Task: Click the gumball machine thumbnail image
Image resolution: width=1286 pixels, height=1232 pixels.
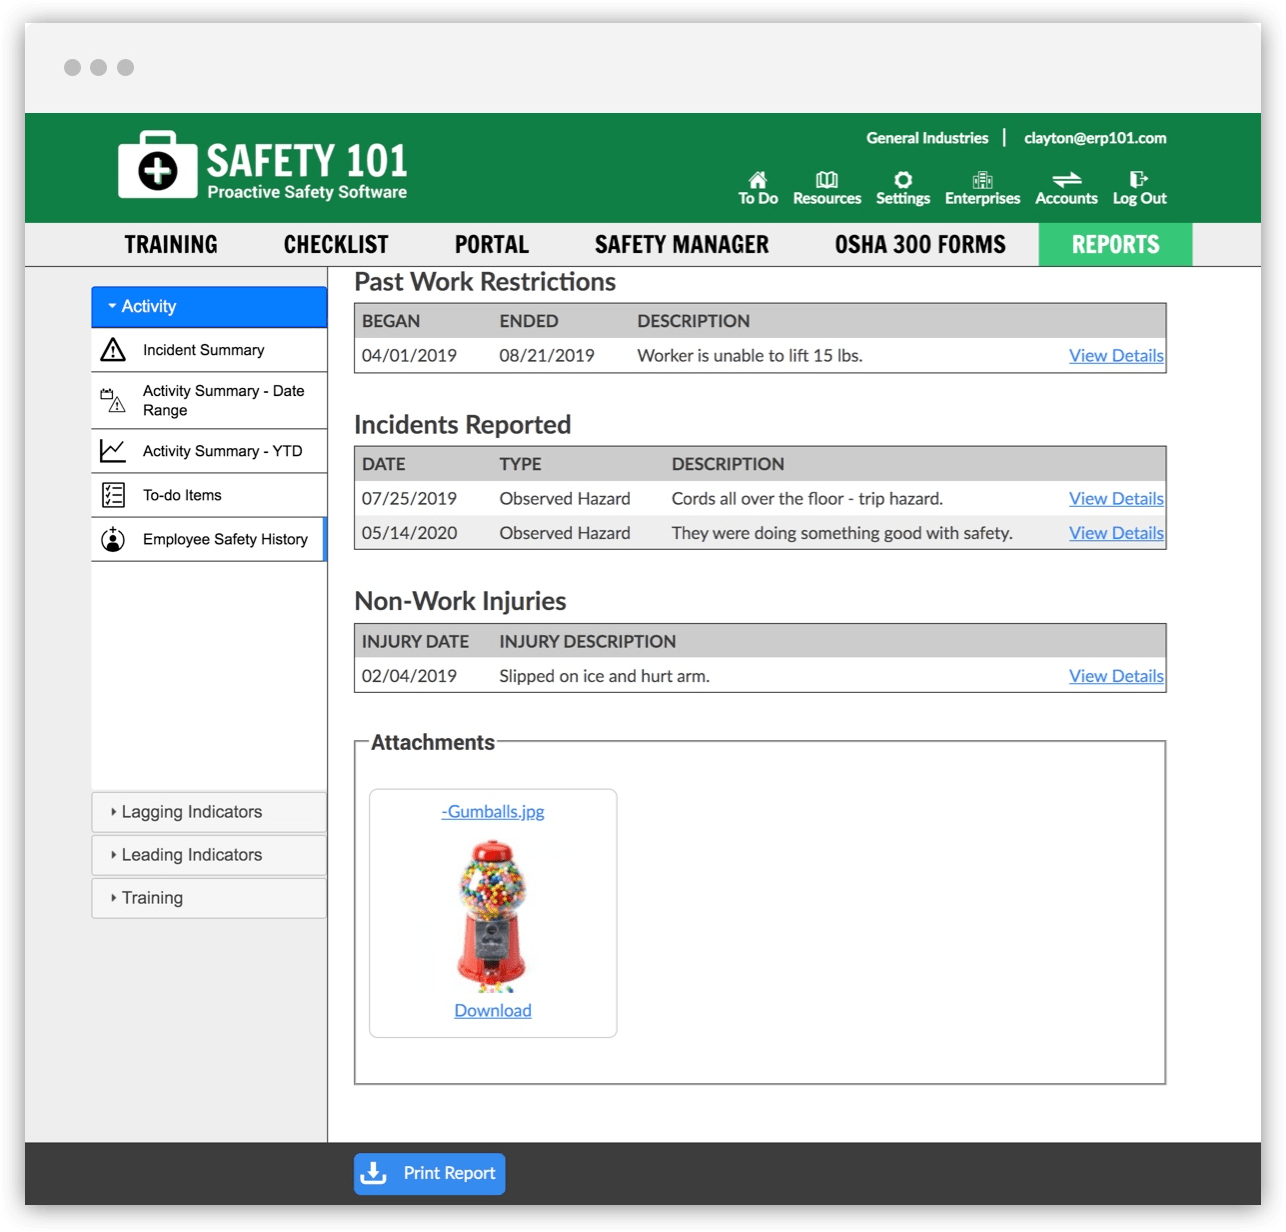Action: coord(492,915)
